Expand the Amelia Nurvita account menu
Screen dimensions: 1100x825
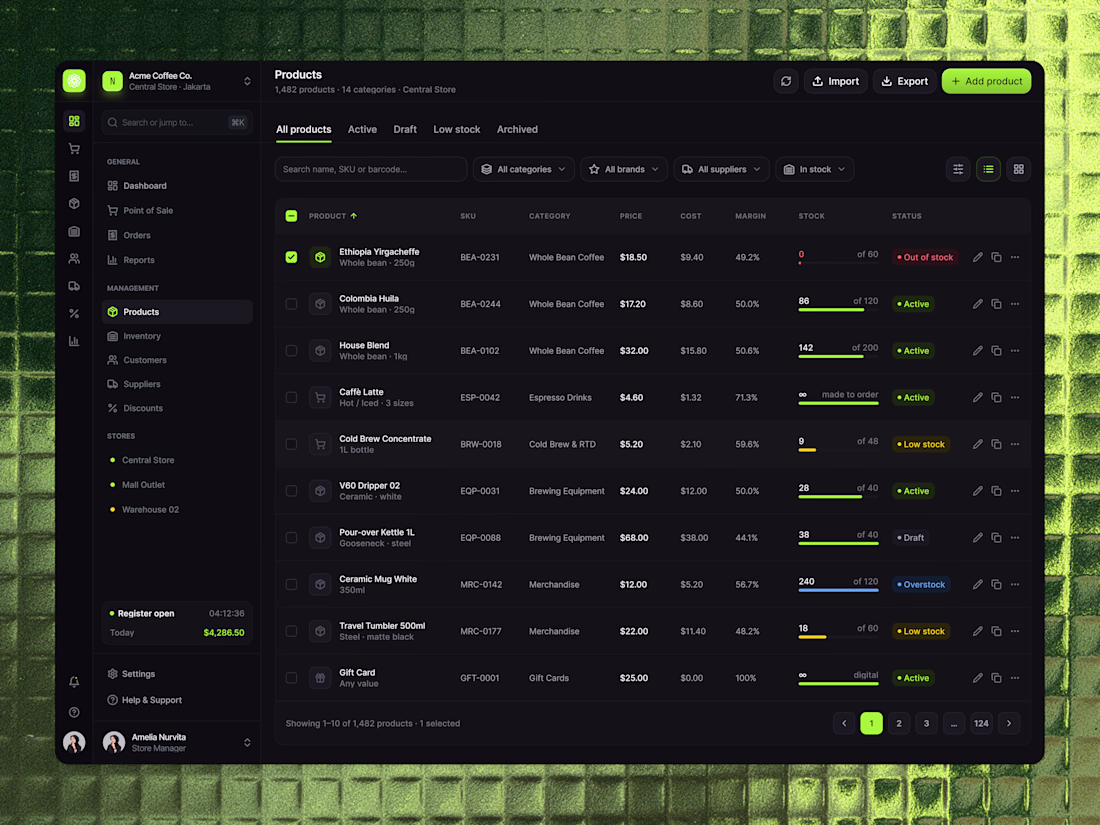pyautogui.click(x=247, y=742)
